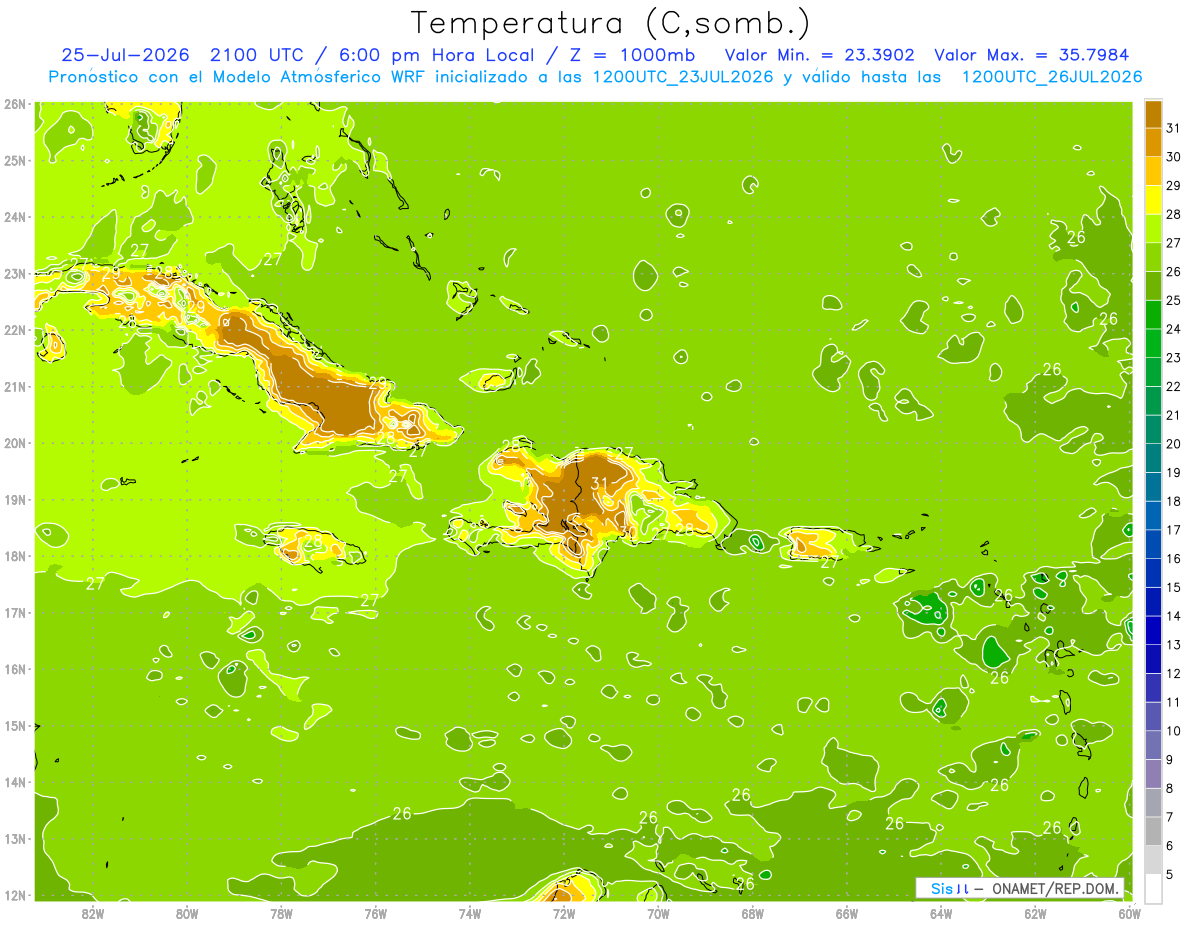Click the legend label "24" on the color scale

[x=1173, y=329]
